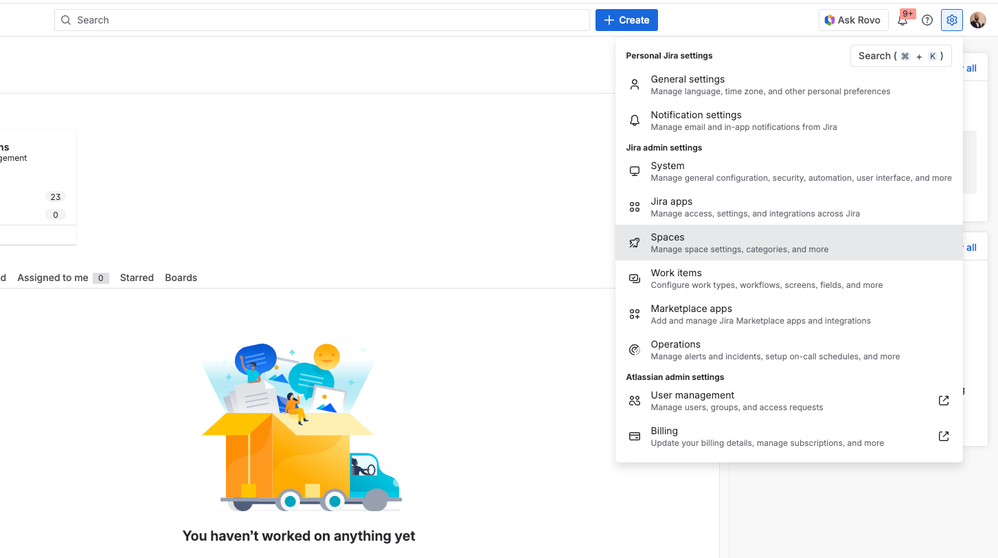
Task: Open Operations settings
Action: coord(789,349)
